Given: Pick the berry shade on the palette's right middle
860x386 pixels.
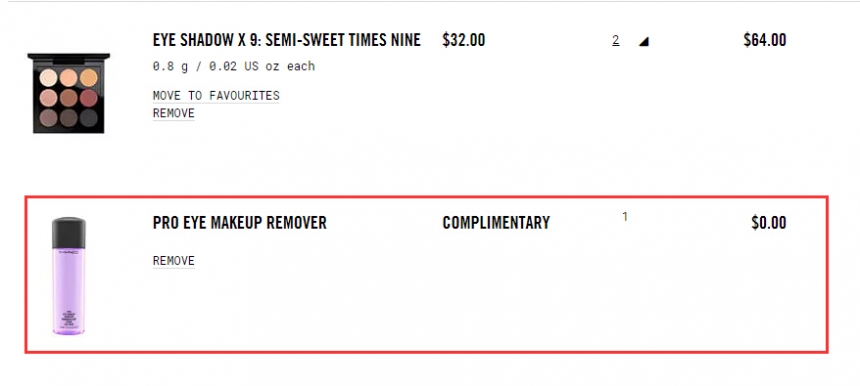Looking at the screenshot, I should click(x=88, y=98).
